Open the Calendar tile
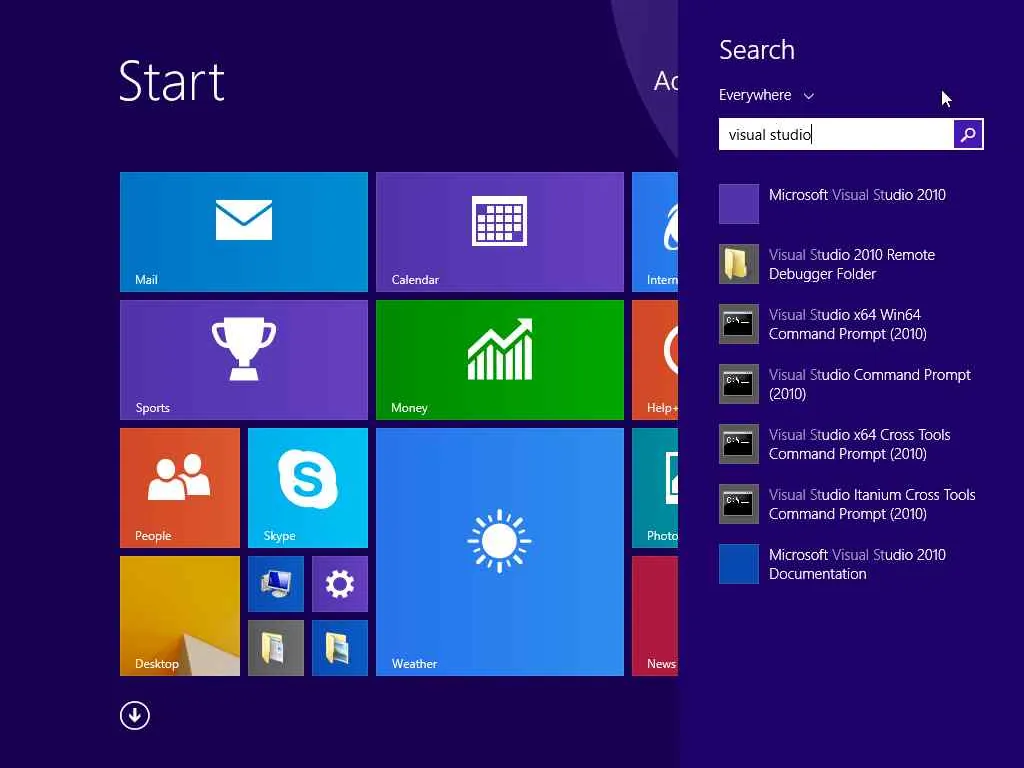This screenshot has height=768, width=1024. point(500,232)
